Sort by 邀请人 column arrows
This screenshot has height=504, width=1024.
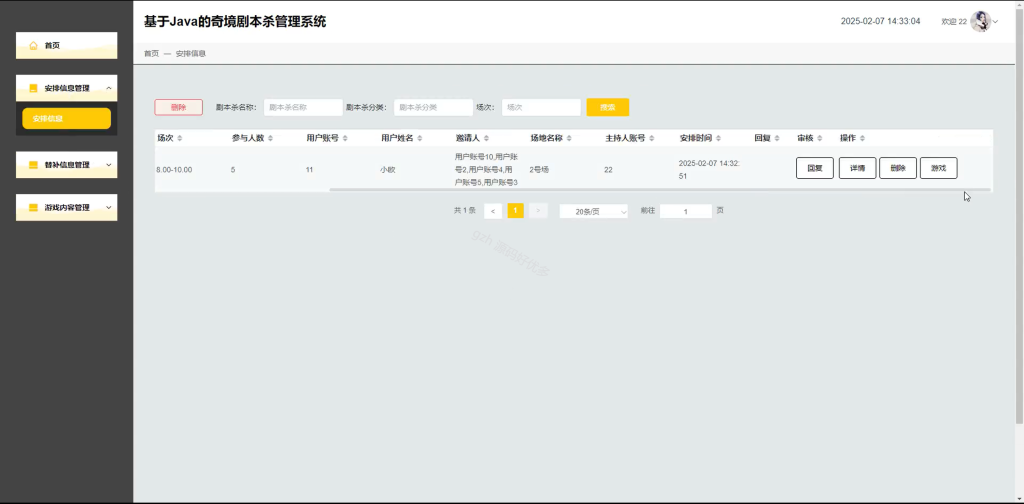487,138
